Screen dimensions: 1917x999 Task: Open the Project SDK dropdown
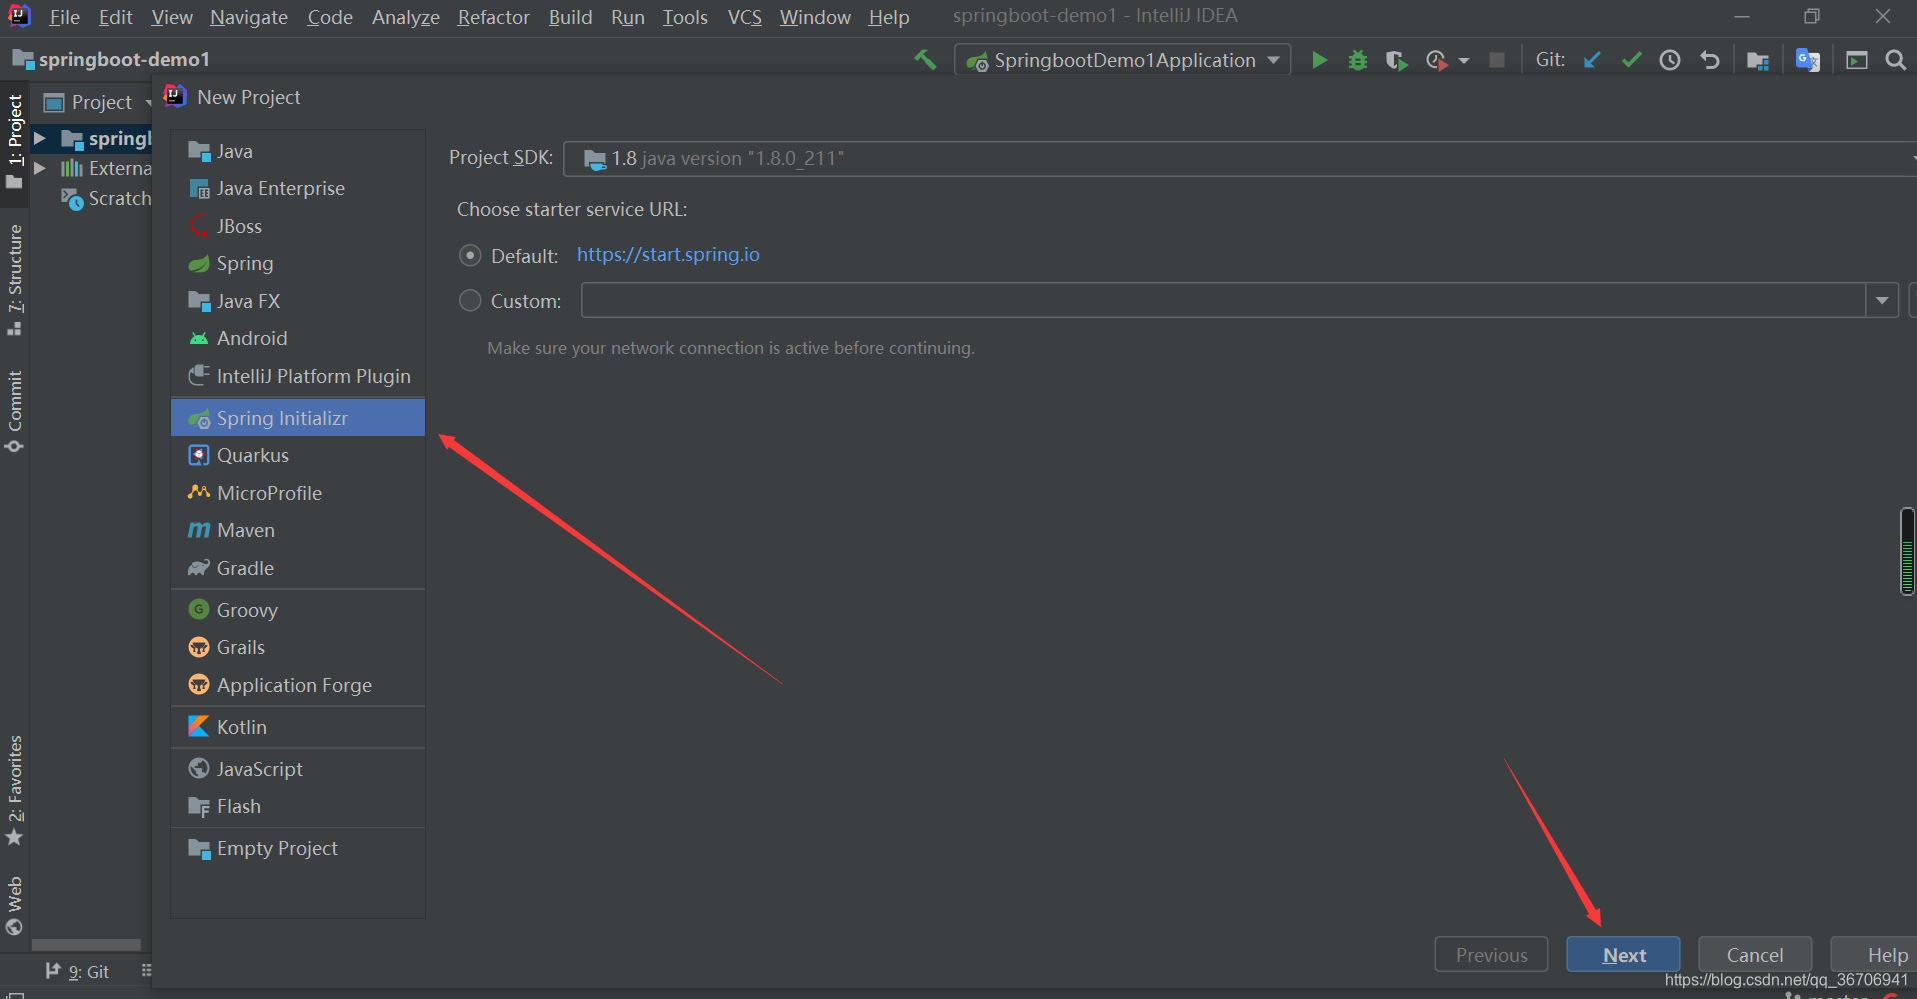1240,159
